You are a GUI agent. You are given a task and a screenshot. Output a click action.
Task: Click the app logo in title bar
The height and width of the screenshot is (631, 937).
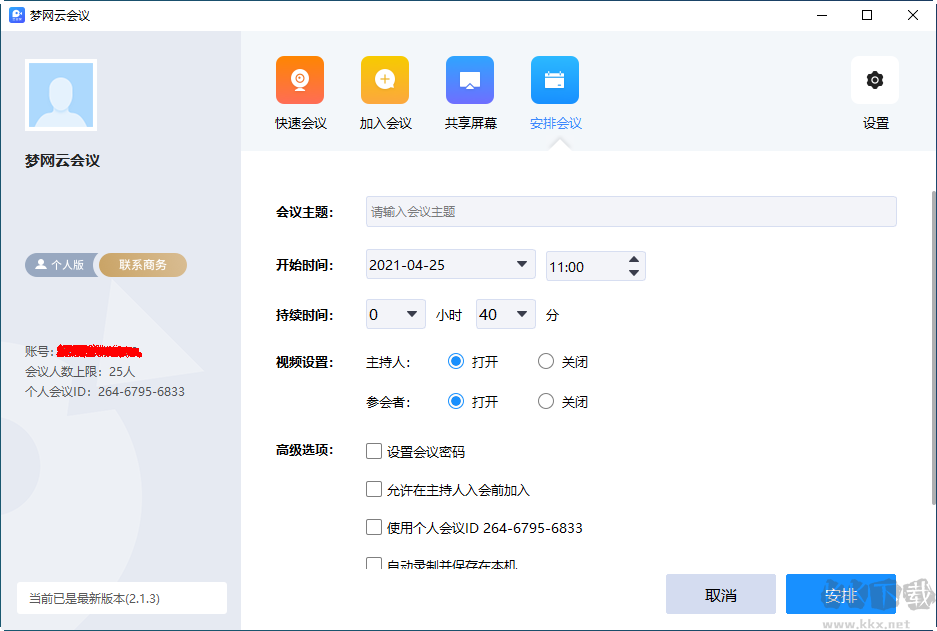click(x=17, y=15)
